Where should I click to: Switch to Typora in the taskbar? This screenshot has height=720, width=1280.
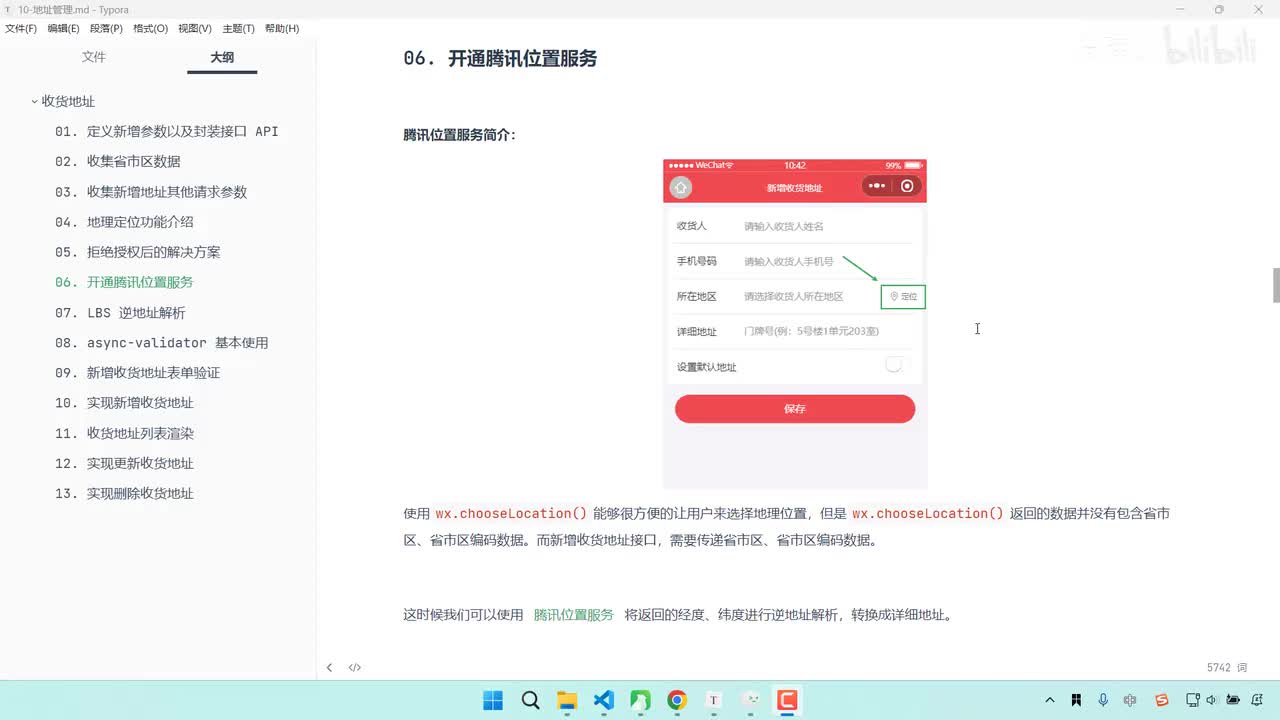pyautogui.click(x=714, y=700)
